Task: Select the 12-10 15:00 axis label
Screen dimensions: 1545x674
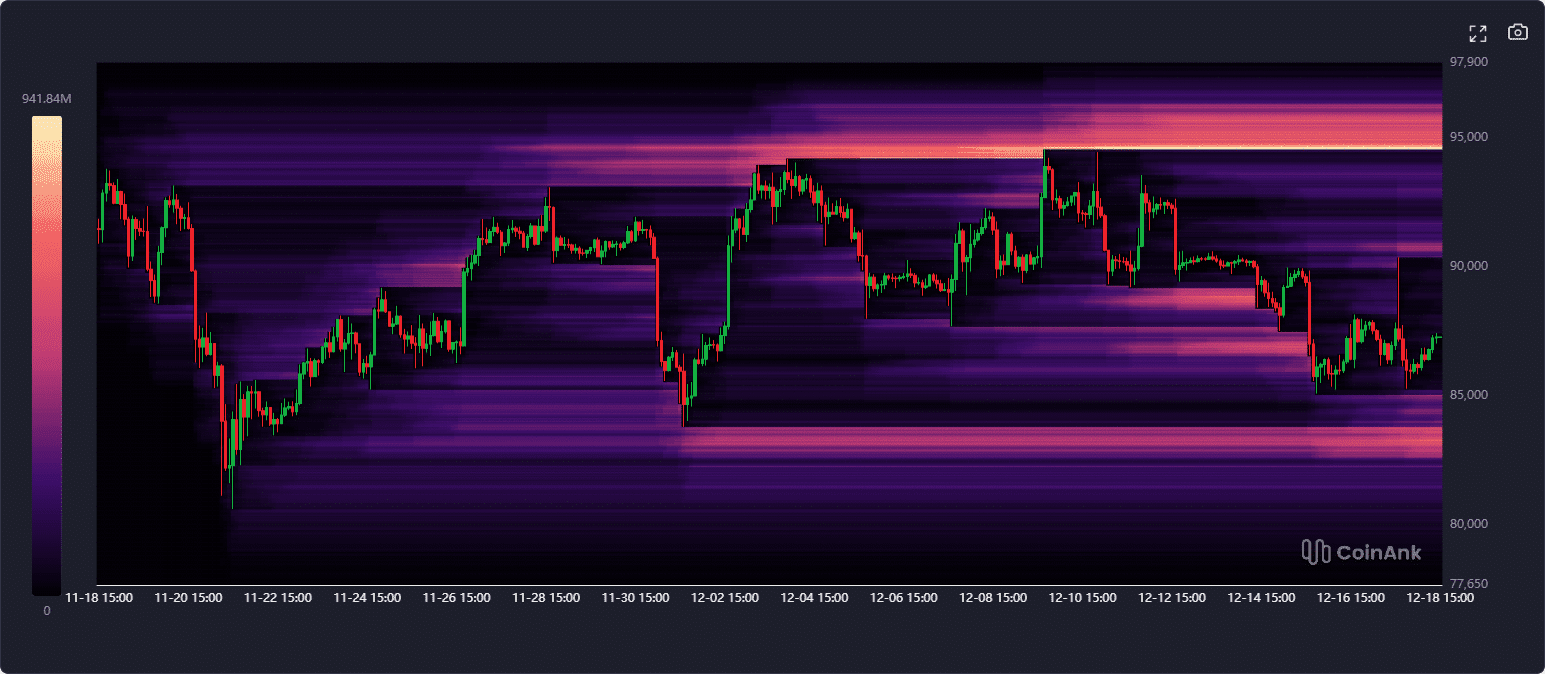Action: (x=1082, y=597)
